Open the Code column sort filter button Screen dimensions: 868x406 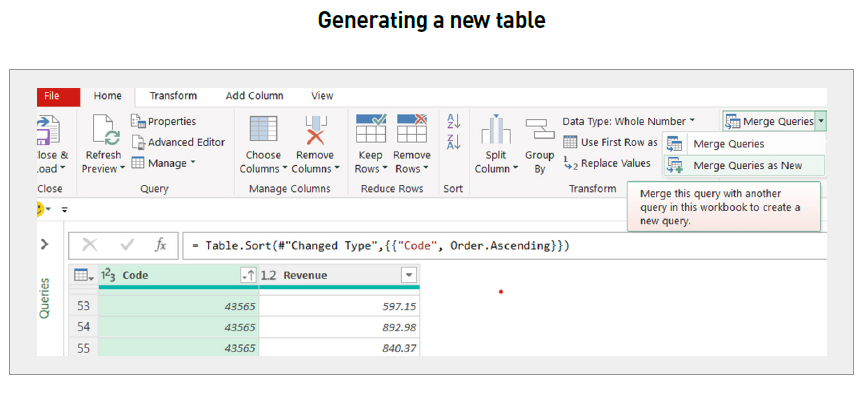[x=248, y=275]
